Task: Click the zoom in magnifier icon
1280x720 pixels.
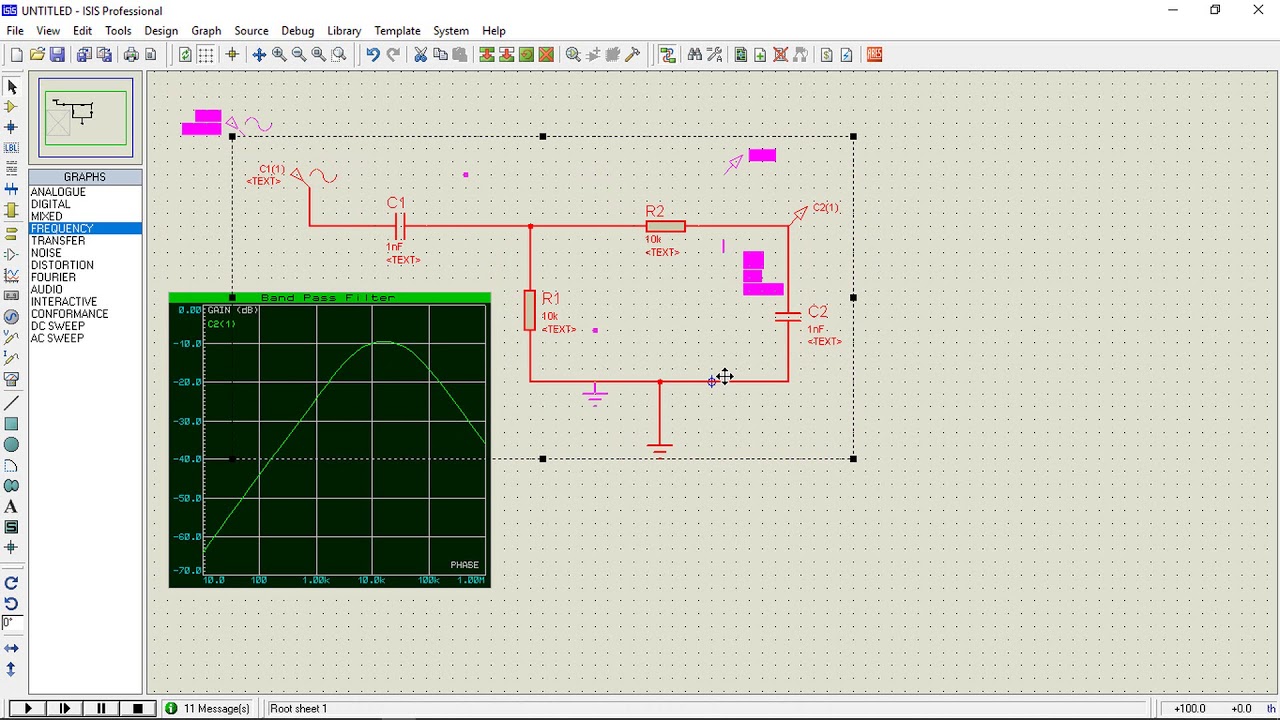Action: [279, 55]
